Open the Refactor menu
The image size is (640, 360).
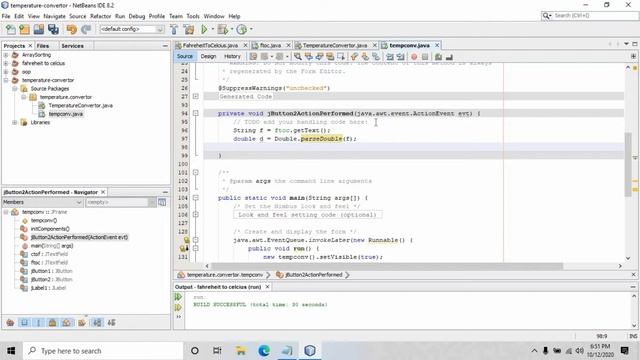(100, 16)
